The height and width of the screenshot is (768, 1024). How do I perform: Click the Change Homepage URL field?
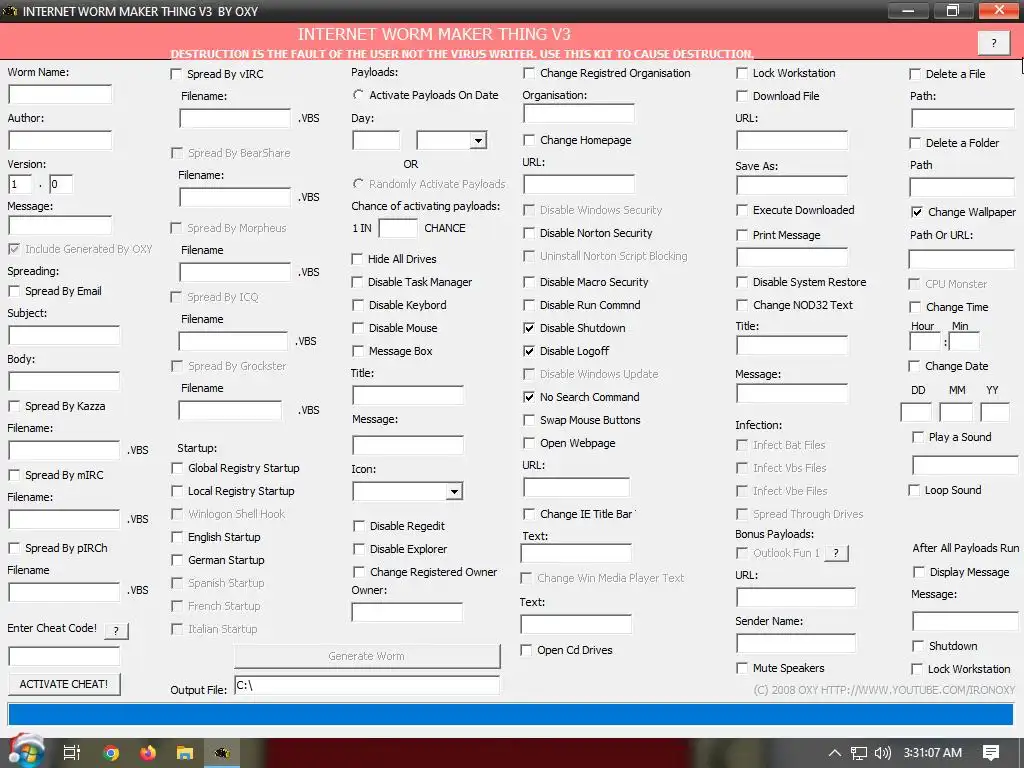(x=579, y=184)
